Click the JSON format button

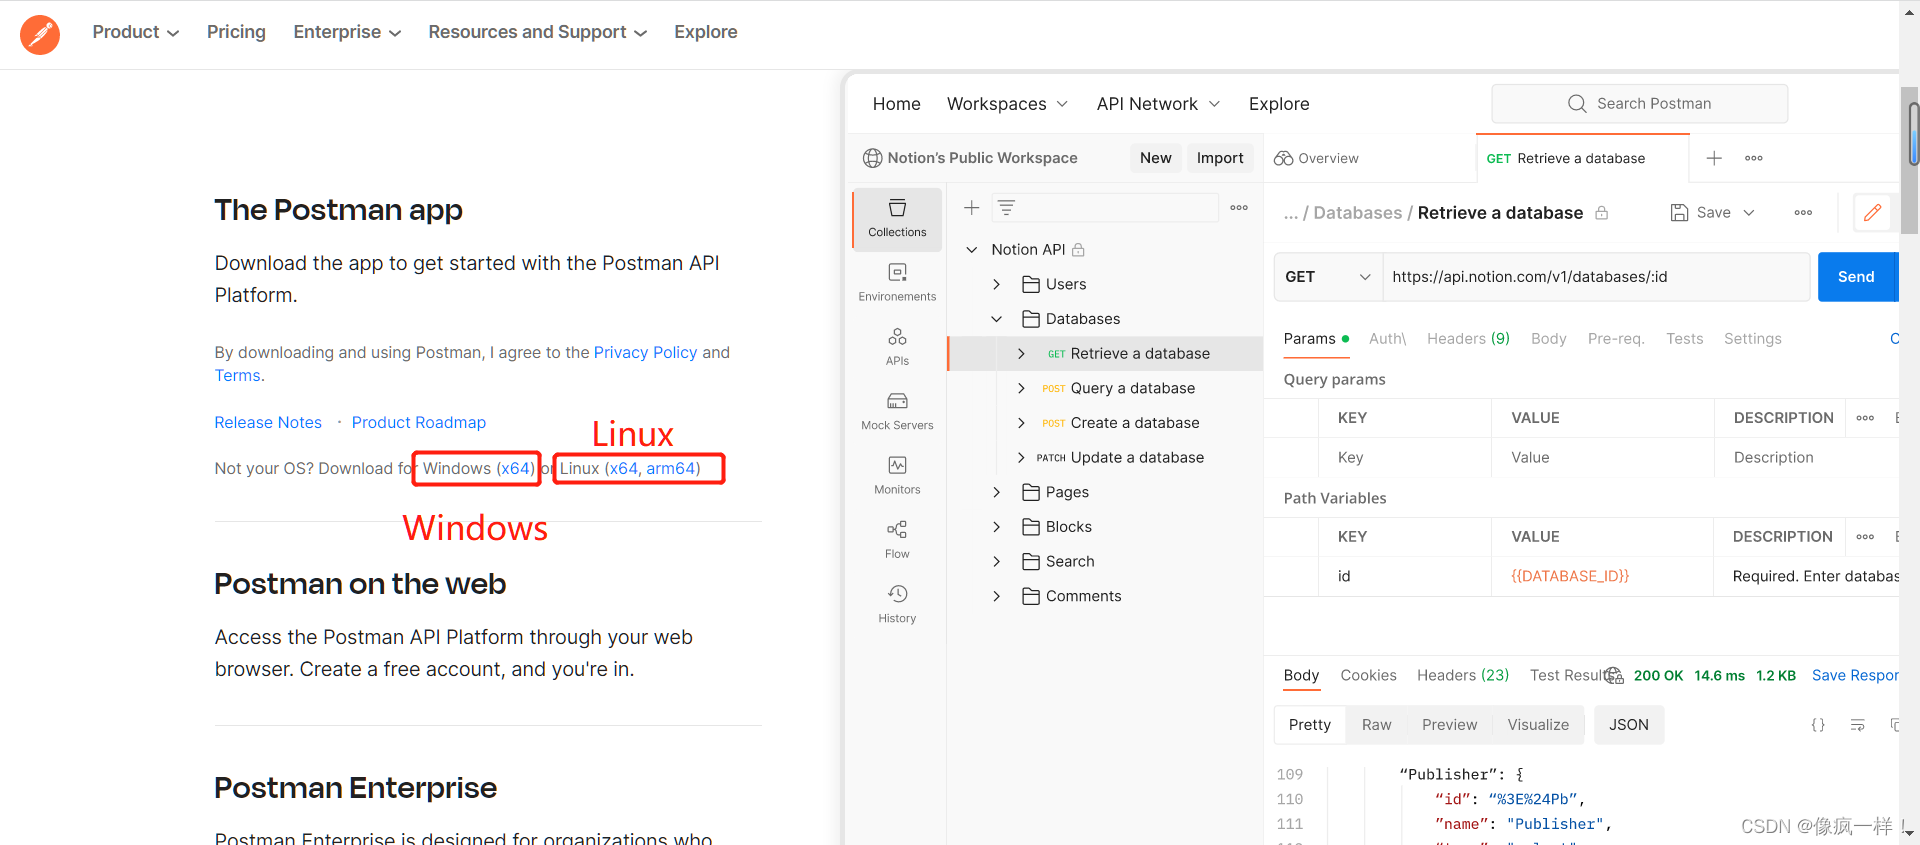(1629, 725)
